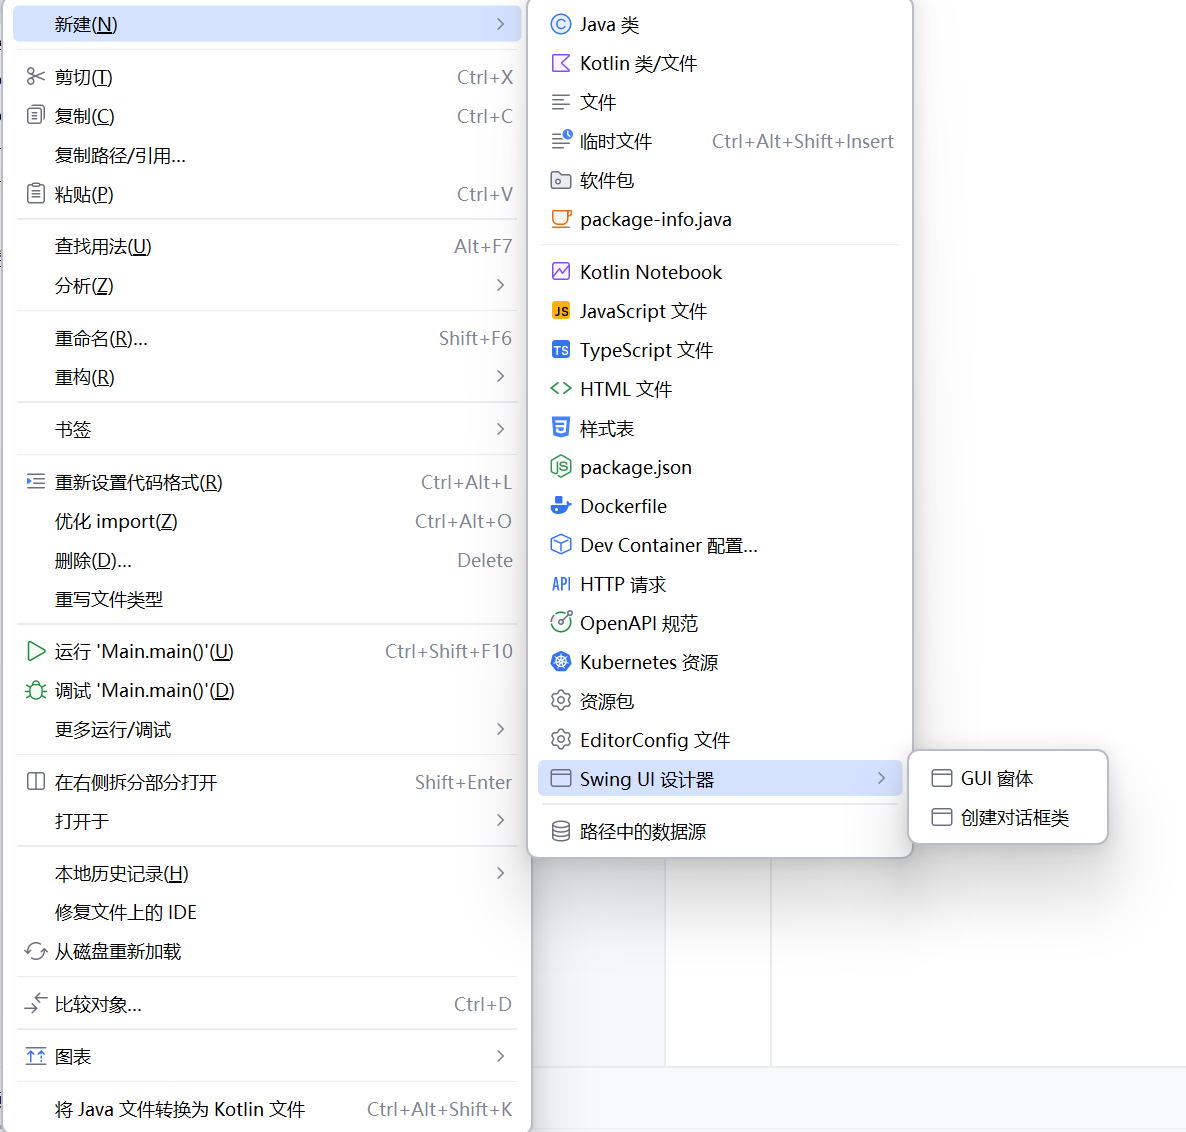Click the reload icon for 从磁盘重新加载
Viewport: 1186px width, 1132px height.
(x=36, y=951)
